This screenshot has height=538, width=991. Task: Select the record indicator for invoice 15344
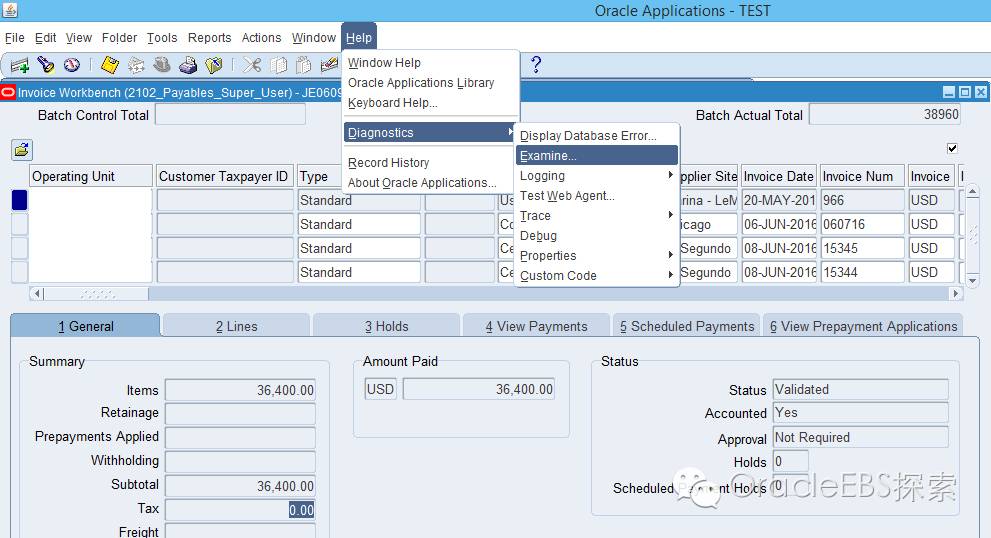pos(20,272)
